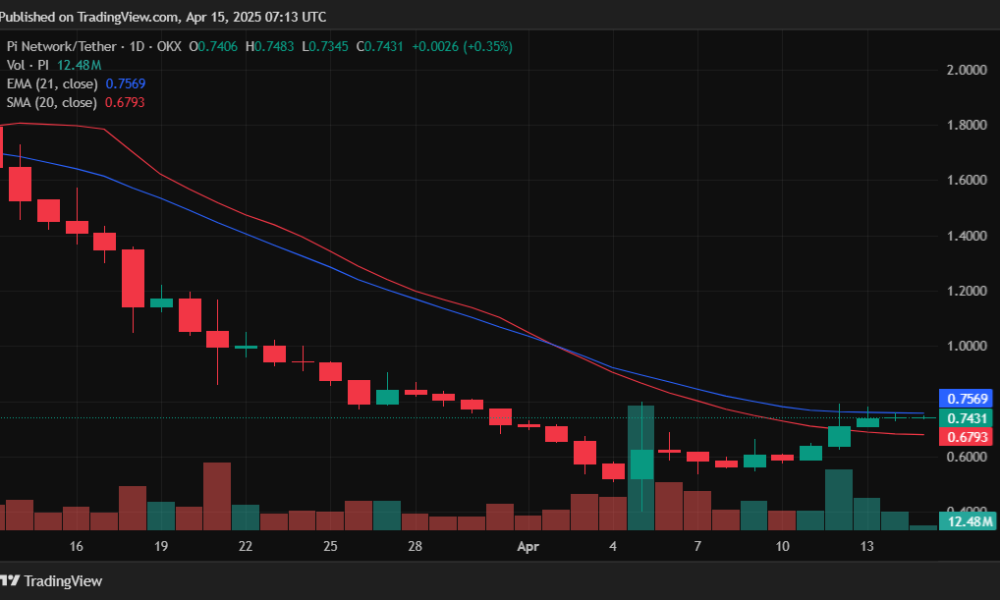This screenshot has width=1000, height=600.
Task: Select the EMA (21, close) indicator legend
Action: point(52,84)
